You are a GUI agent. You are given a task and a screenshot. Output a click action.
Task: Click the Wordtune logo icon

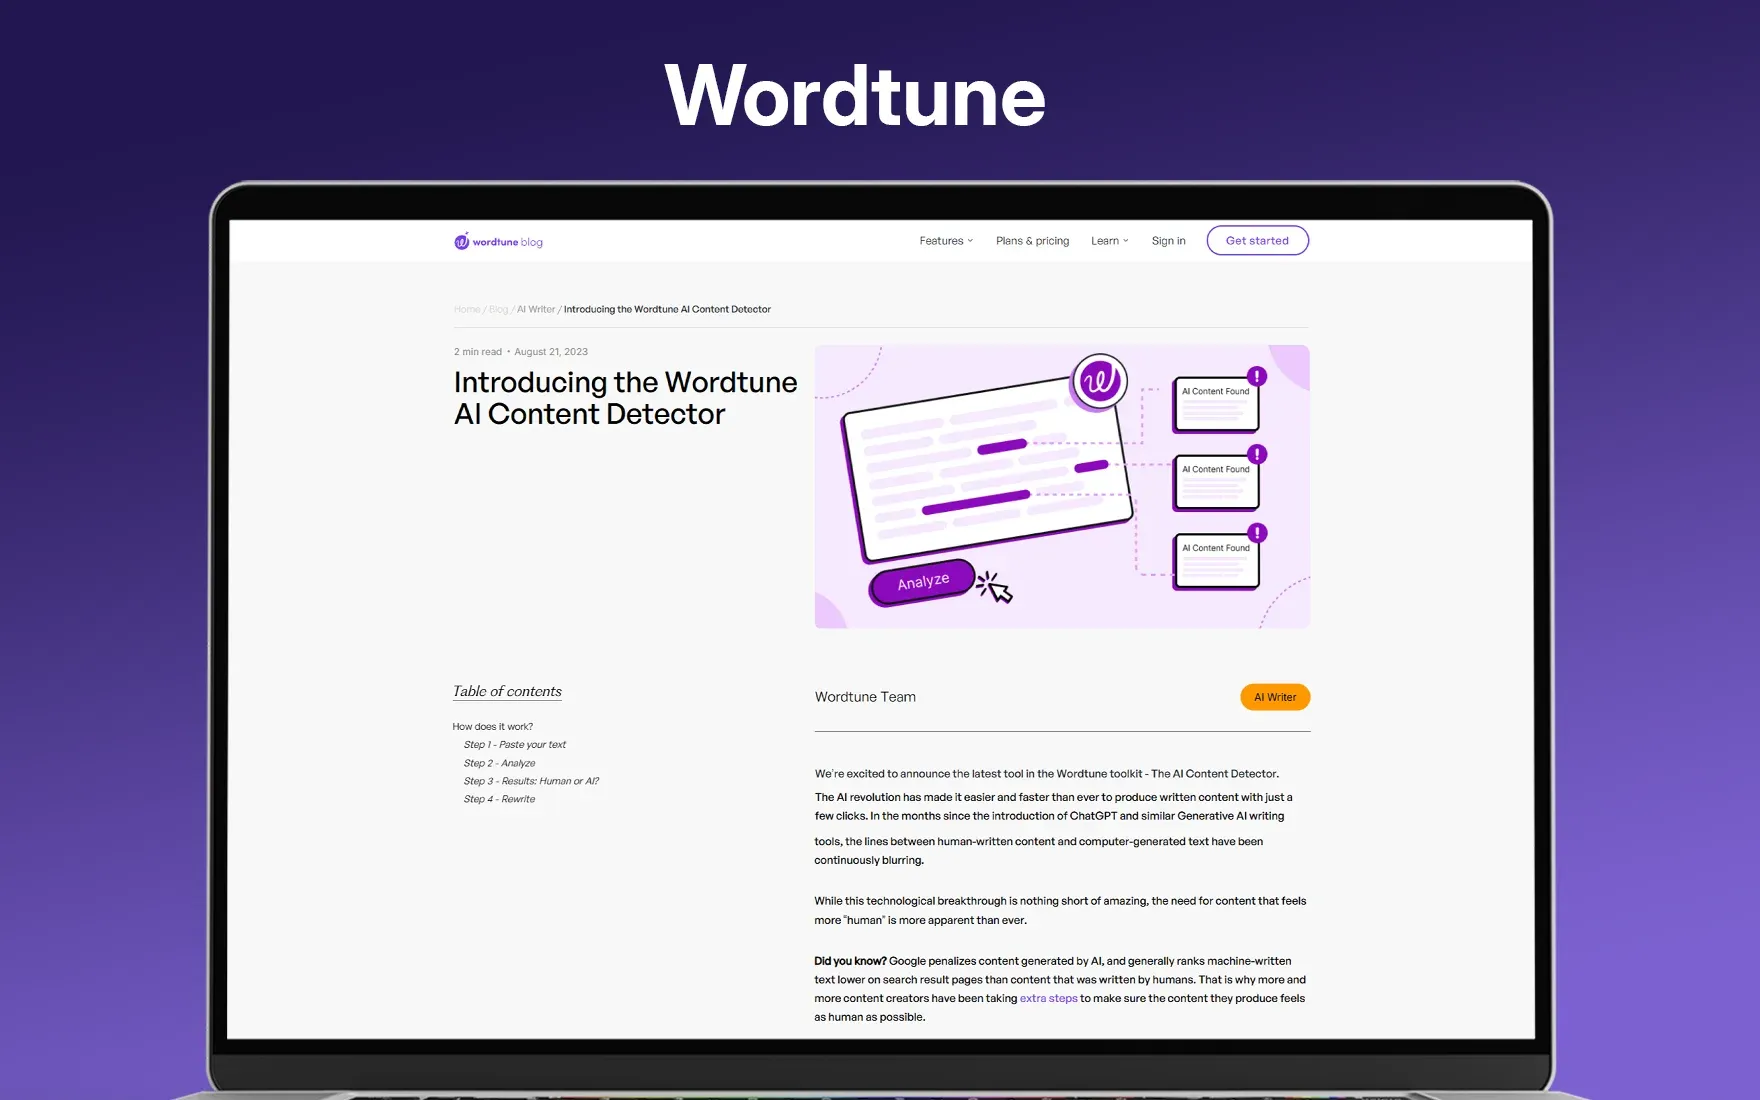tap(461, 241)
